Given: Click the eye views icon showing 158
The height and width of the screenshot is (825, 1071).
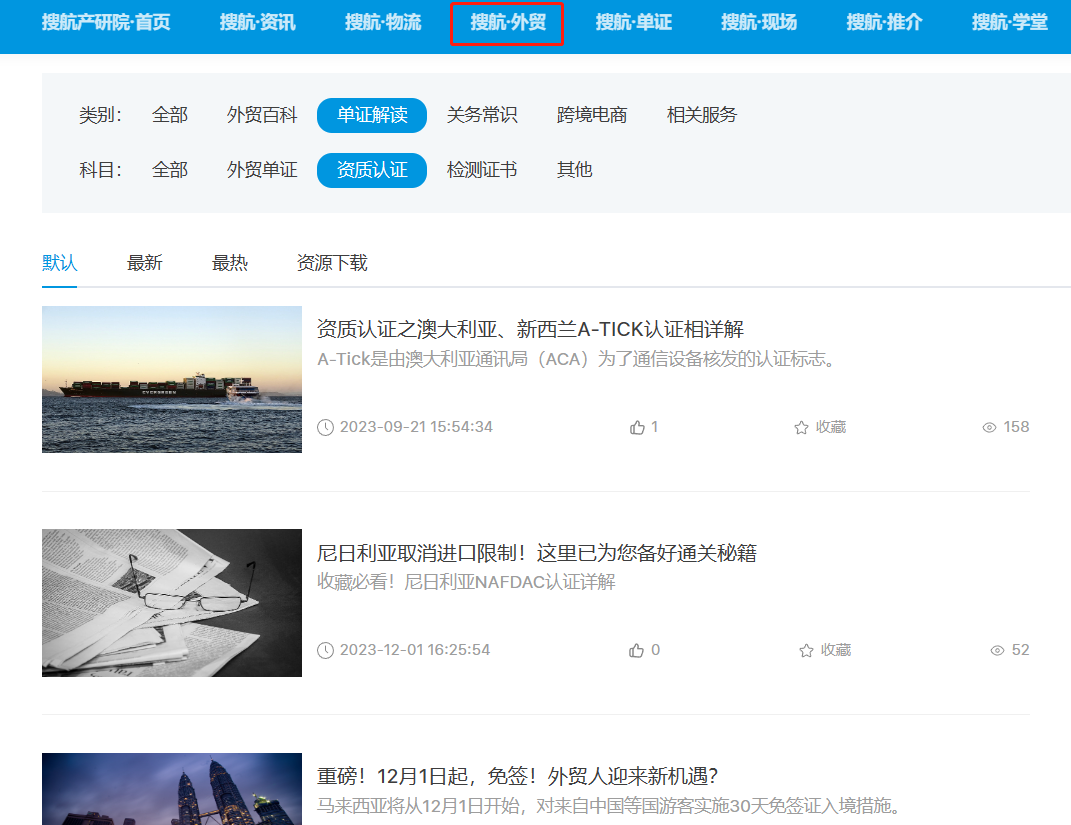Looking at the screenshot, I should coord(989,428).
